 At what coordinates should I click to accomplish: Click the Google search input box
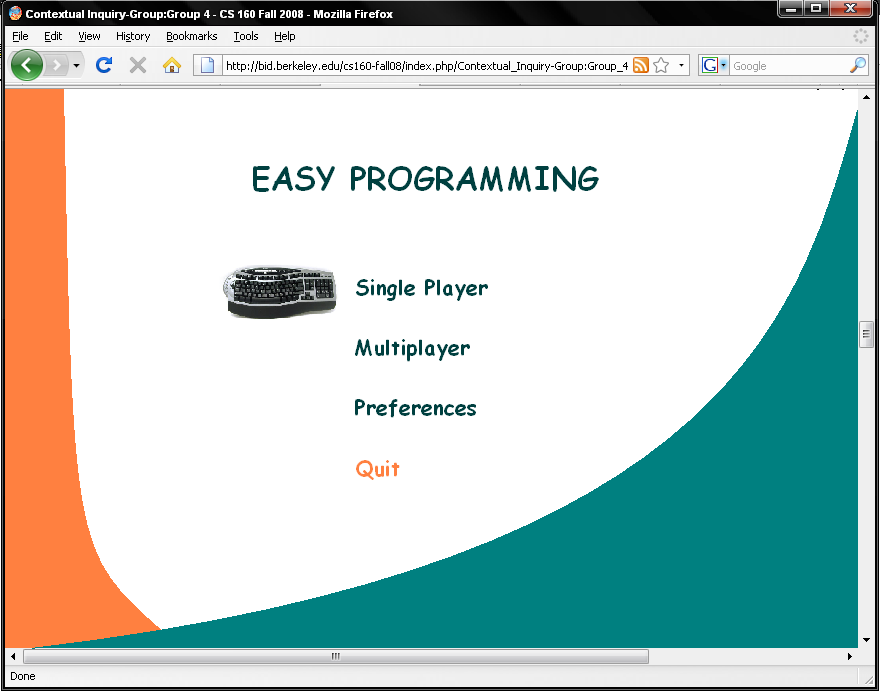point(789,66)
